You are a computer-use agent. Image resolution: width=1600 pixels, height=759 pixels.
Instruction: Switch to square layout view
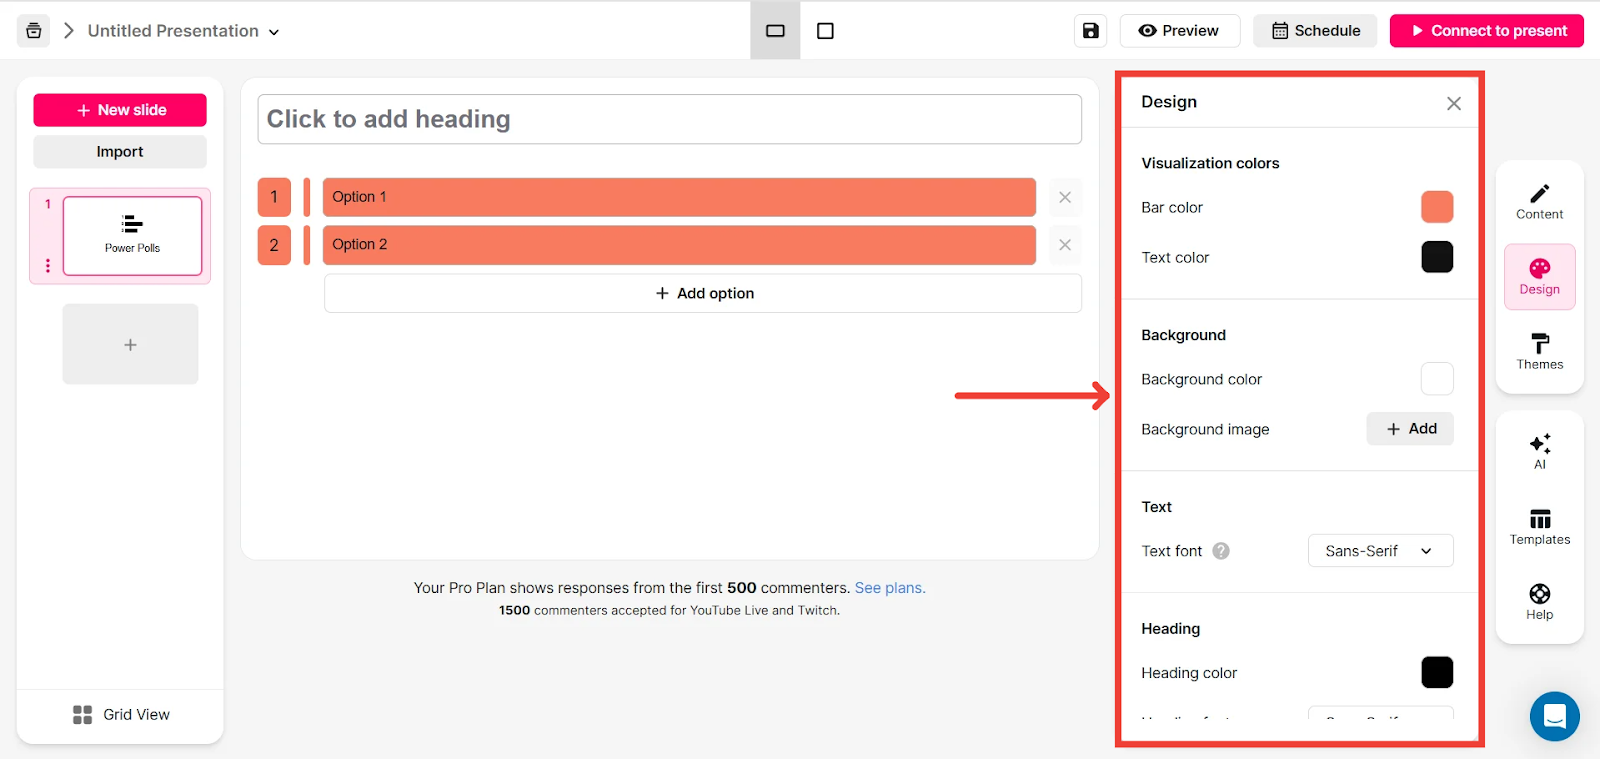pyautogui.click(x=825, y=31)
